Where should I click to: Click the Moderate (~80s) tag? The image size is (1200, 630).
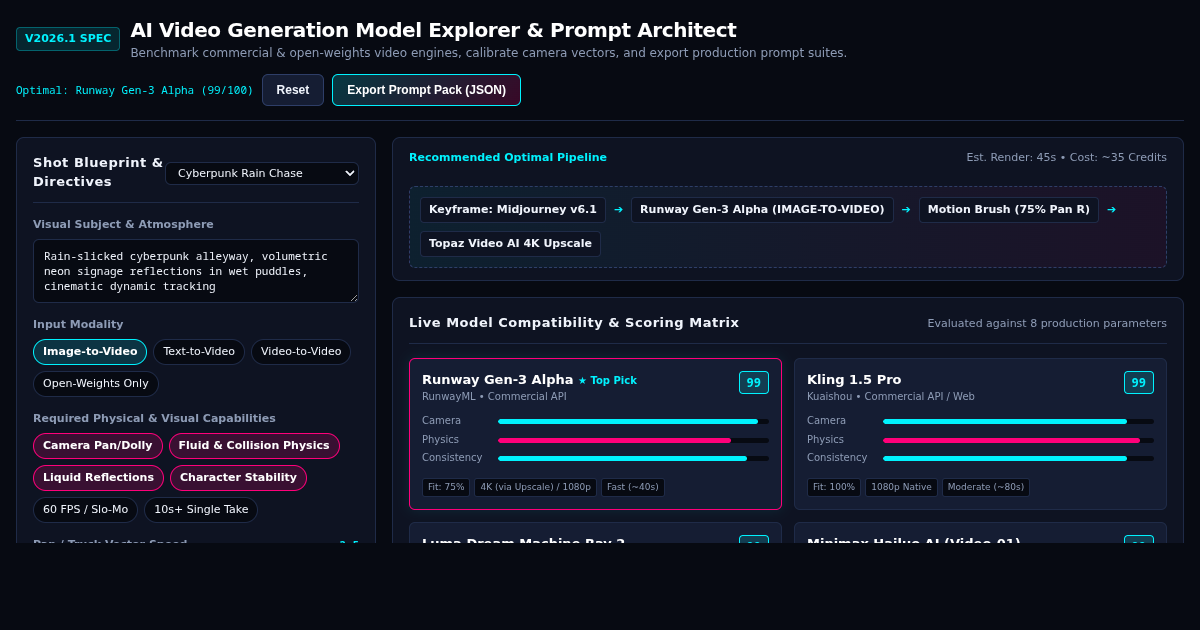point(986,488)
